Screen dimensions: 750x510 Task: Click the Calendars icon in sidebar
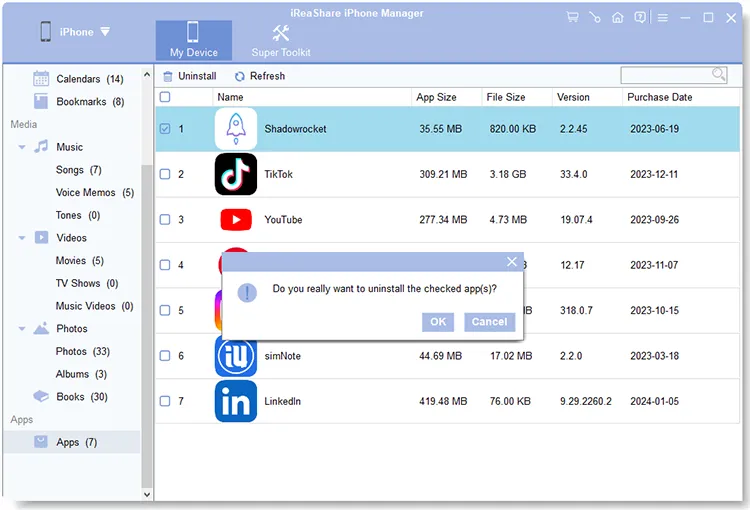(41, 78)
